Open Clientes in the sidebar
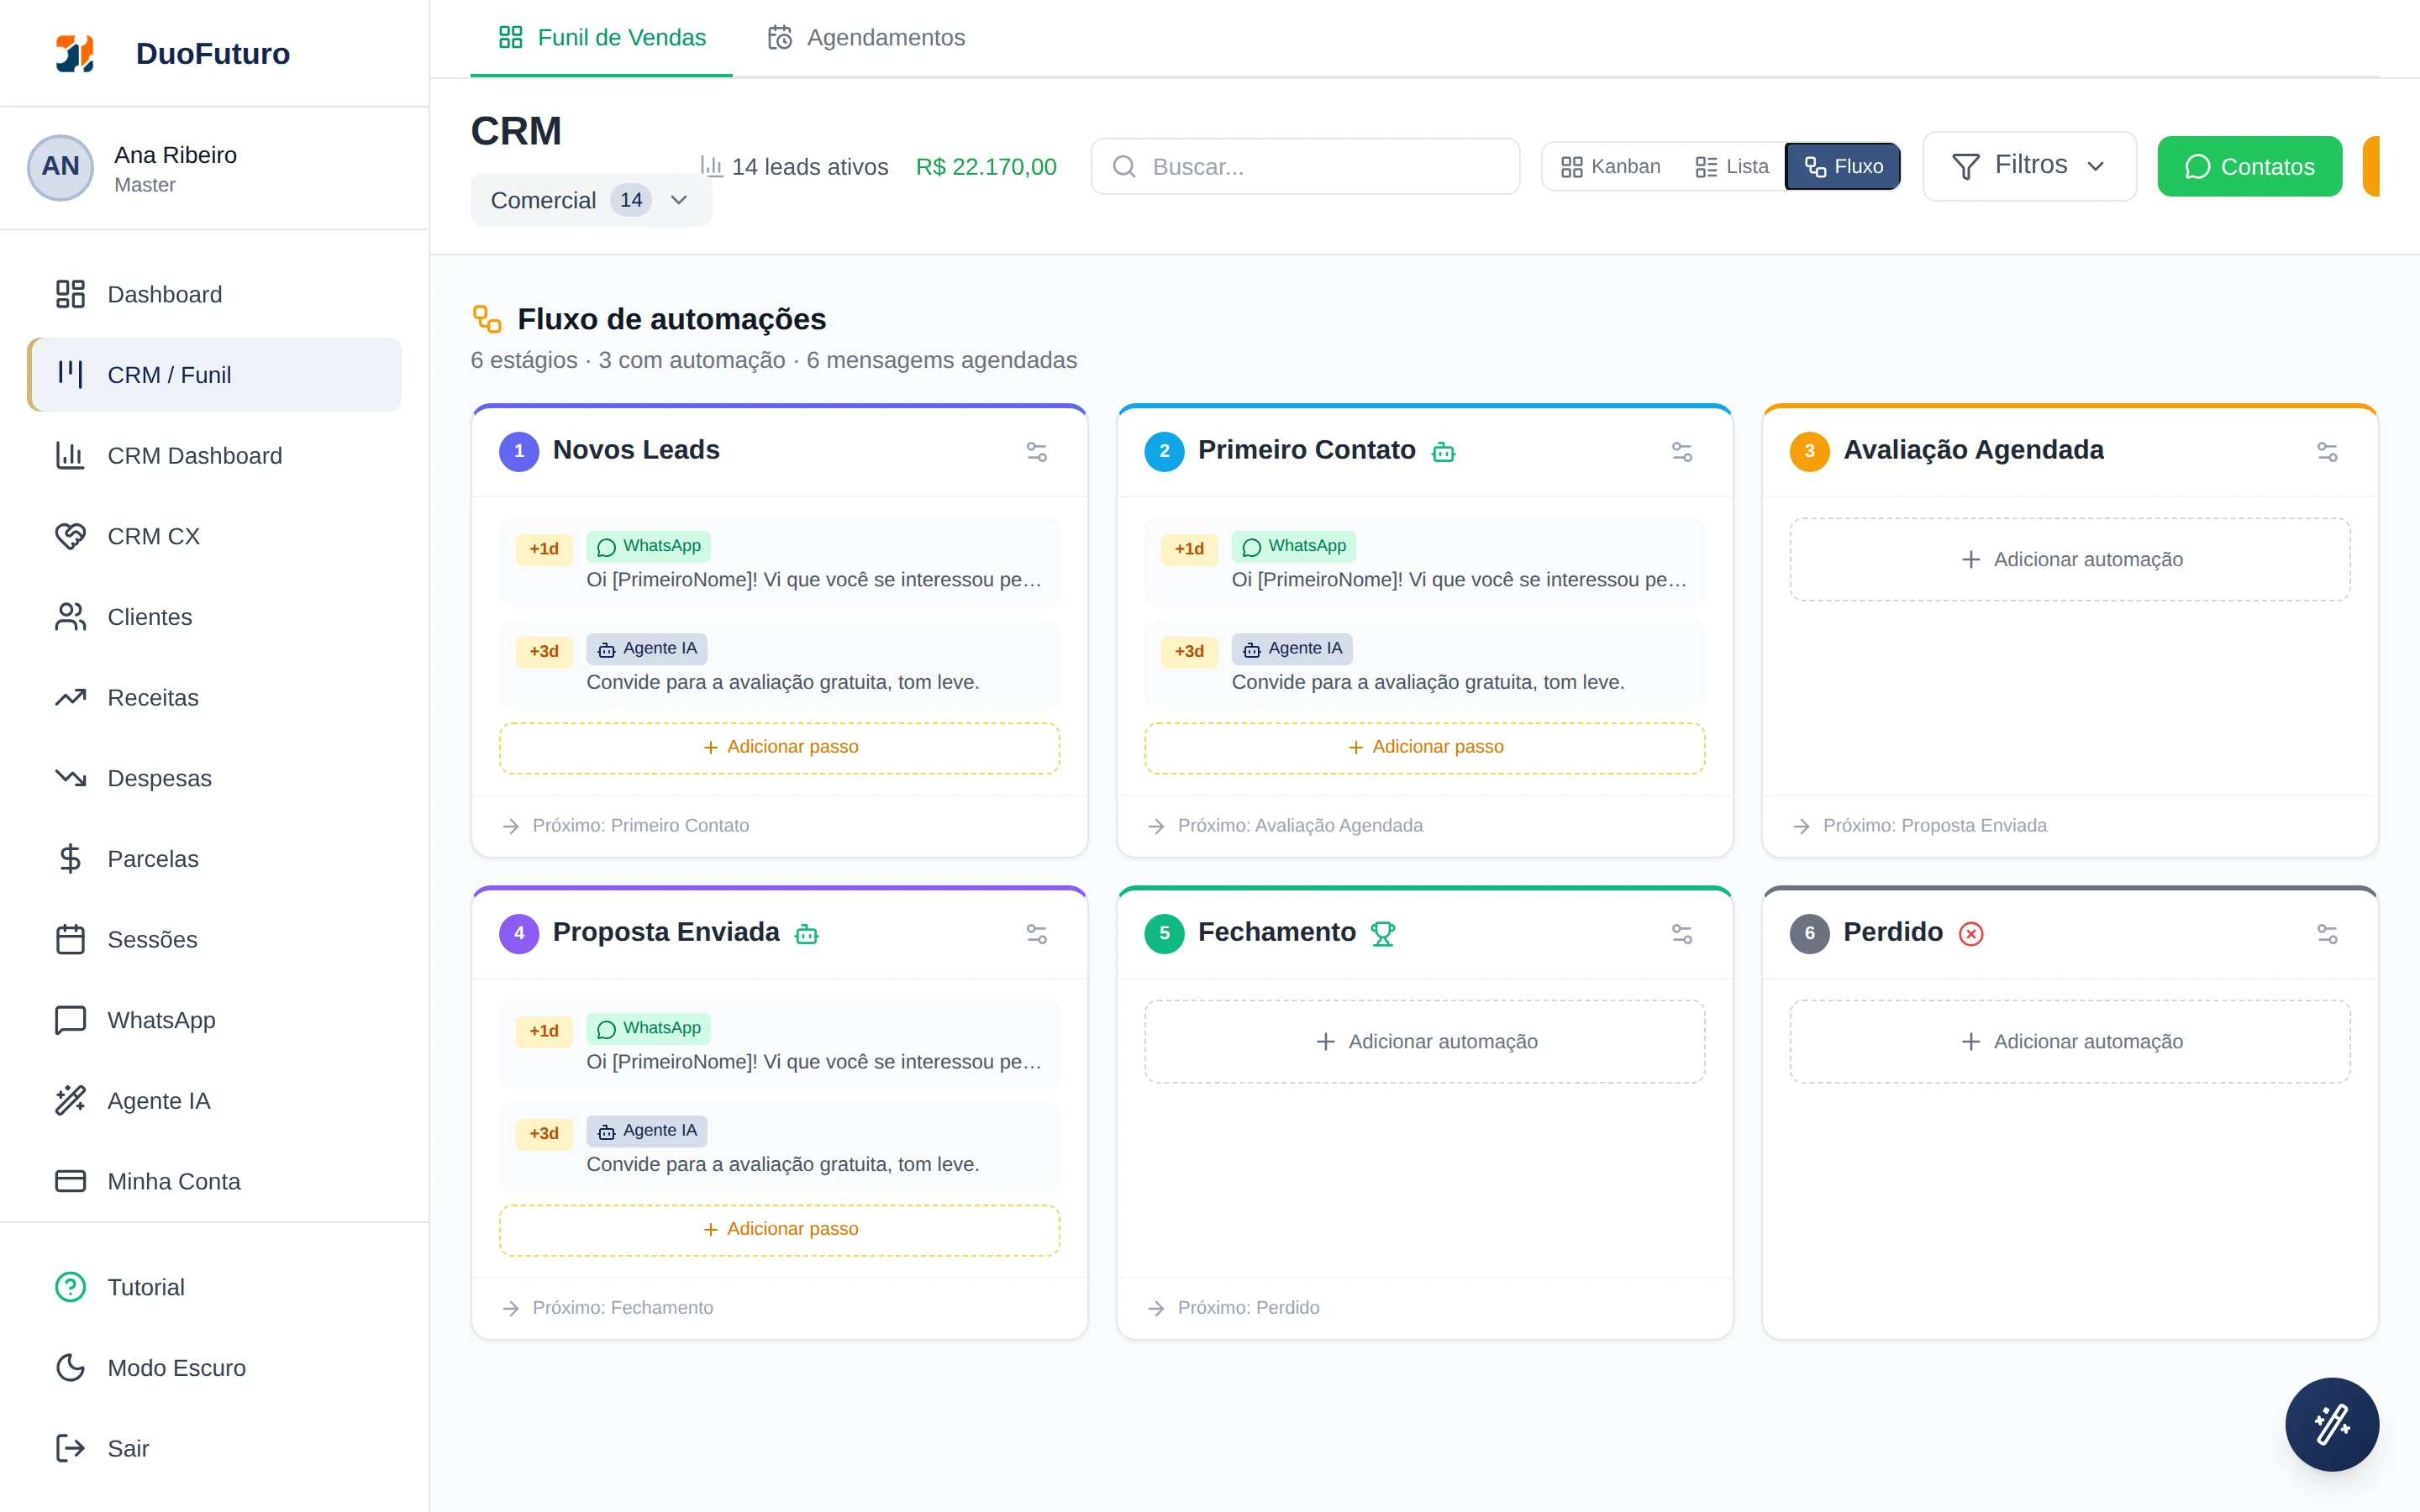This screenshot has height=1512, width=2420. [214, 617]
